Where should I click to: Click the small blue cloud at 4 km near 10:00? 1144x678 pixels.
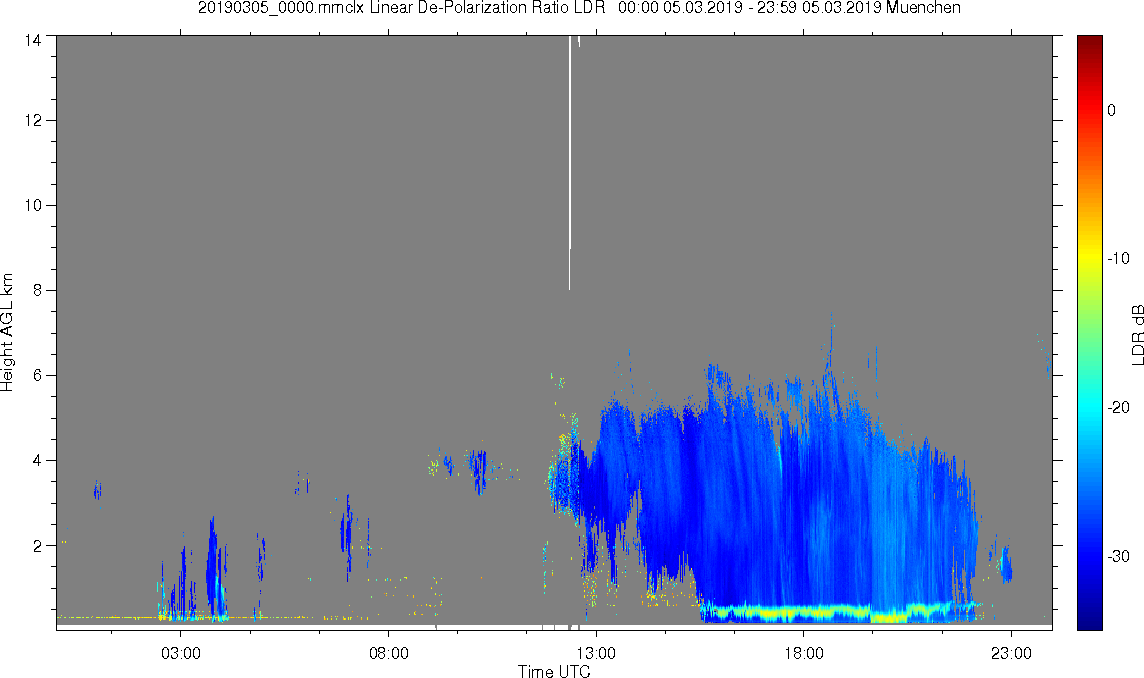pyautogui.click(x=479, y=471)
